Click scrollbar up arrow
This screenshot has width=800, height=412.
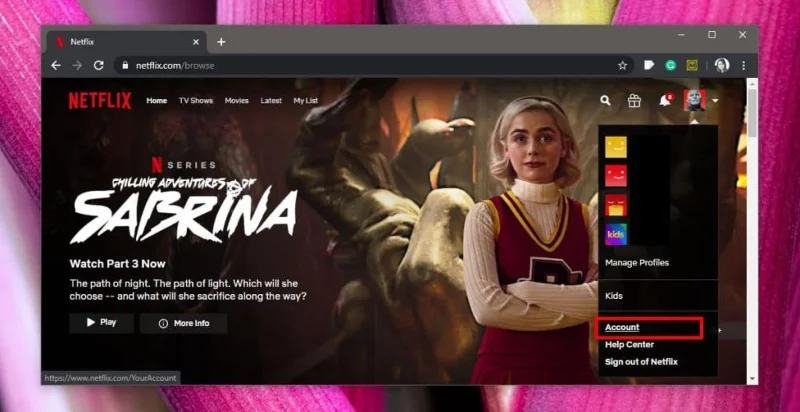(x=752, y=83)
